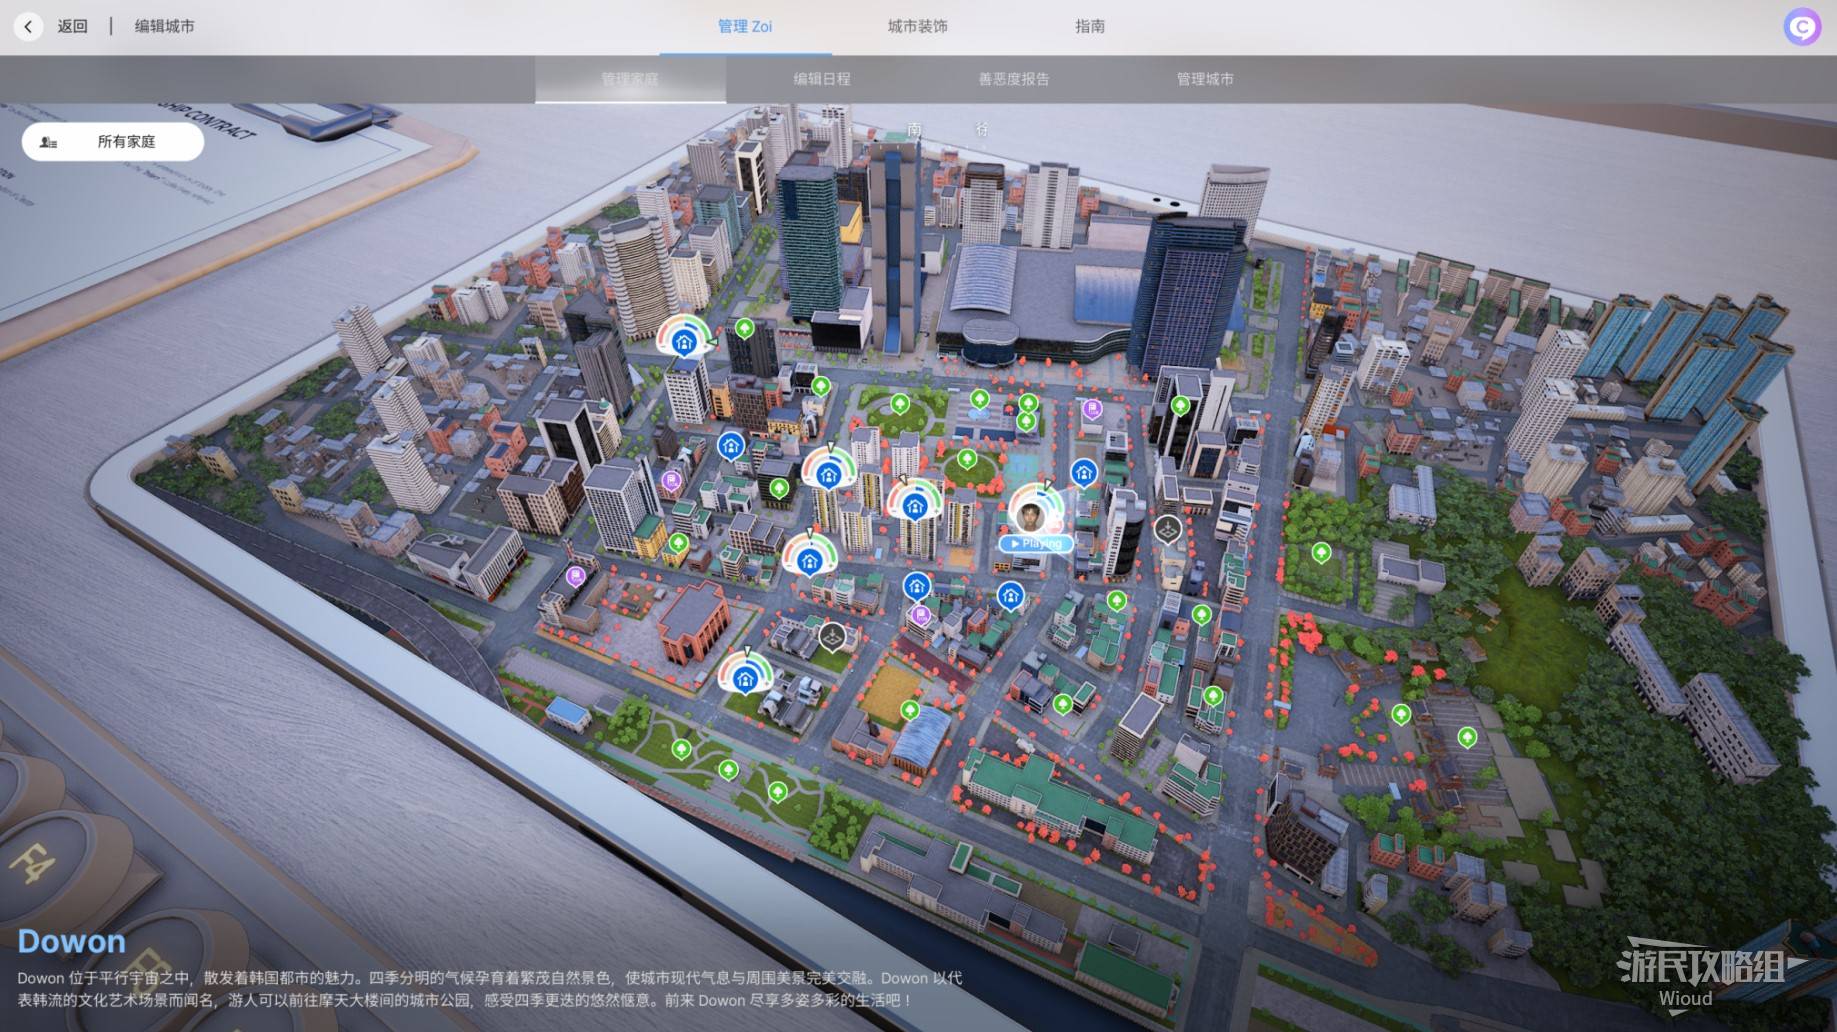Switch to the 城市装饰 tab

click(x=917, y=27)
